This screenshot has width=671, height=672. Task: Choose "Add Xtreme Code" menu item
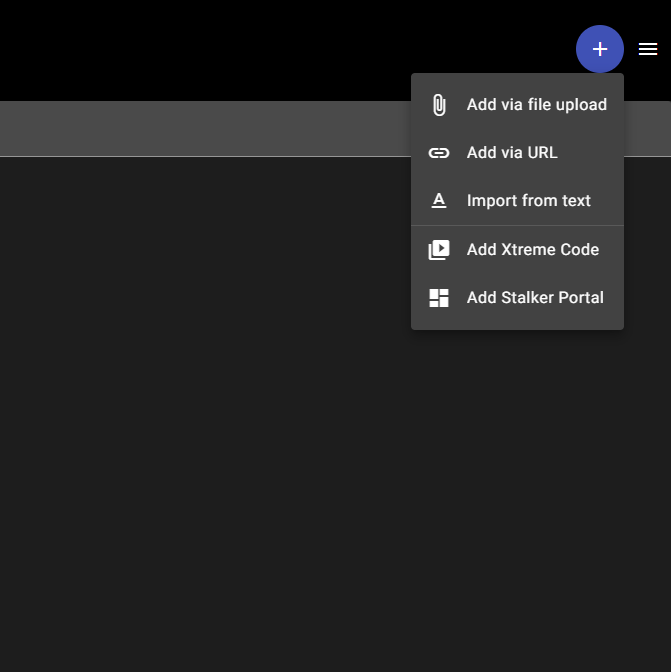[532, 250]
